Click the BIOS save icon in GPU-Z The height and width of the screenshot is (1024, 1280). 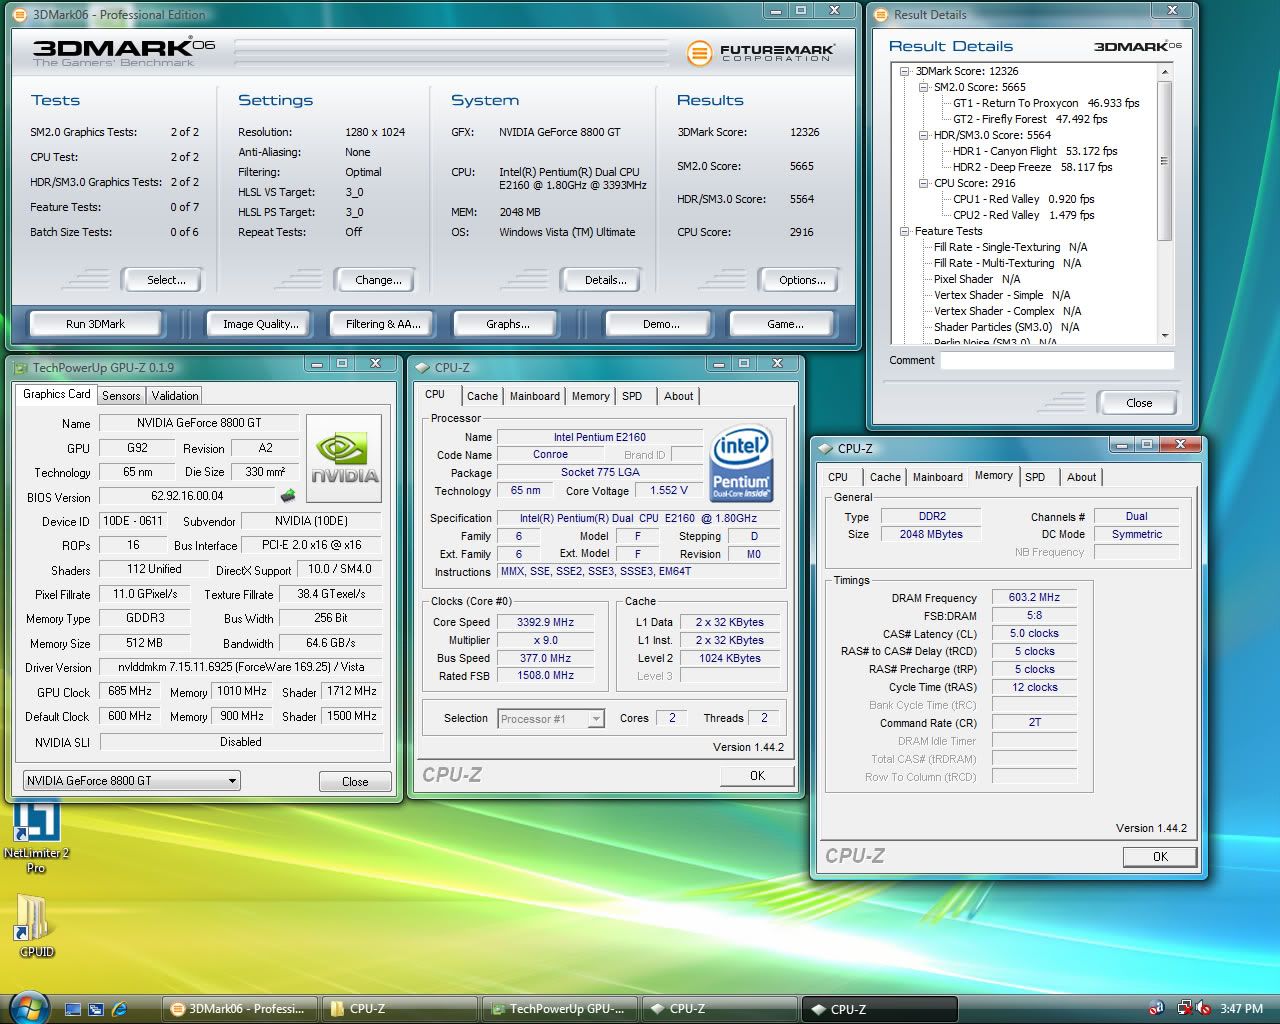tap(288, 496)
